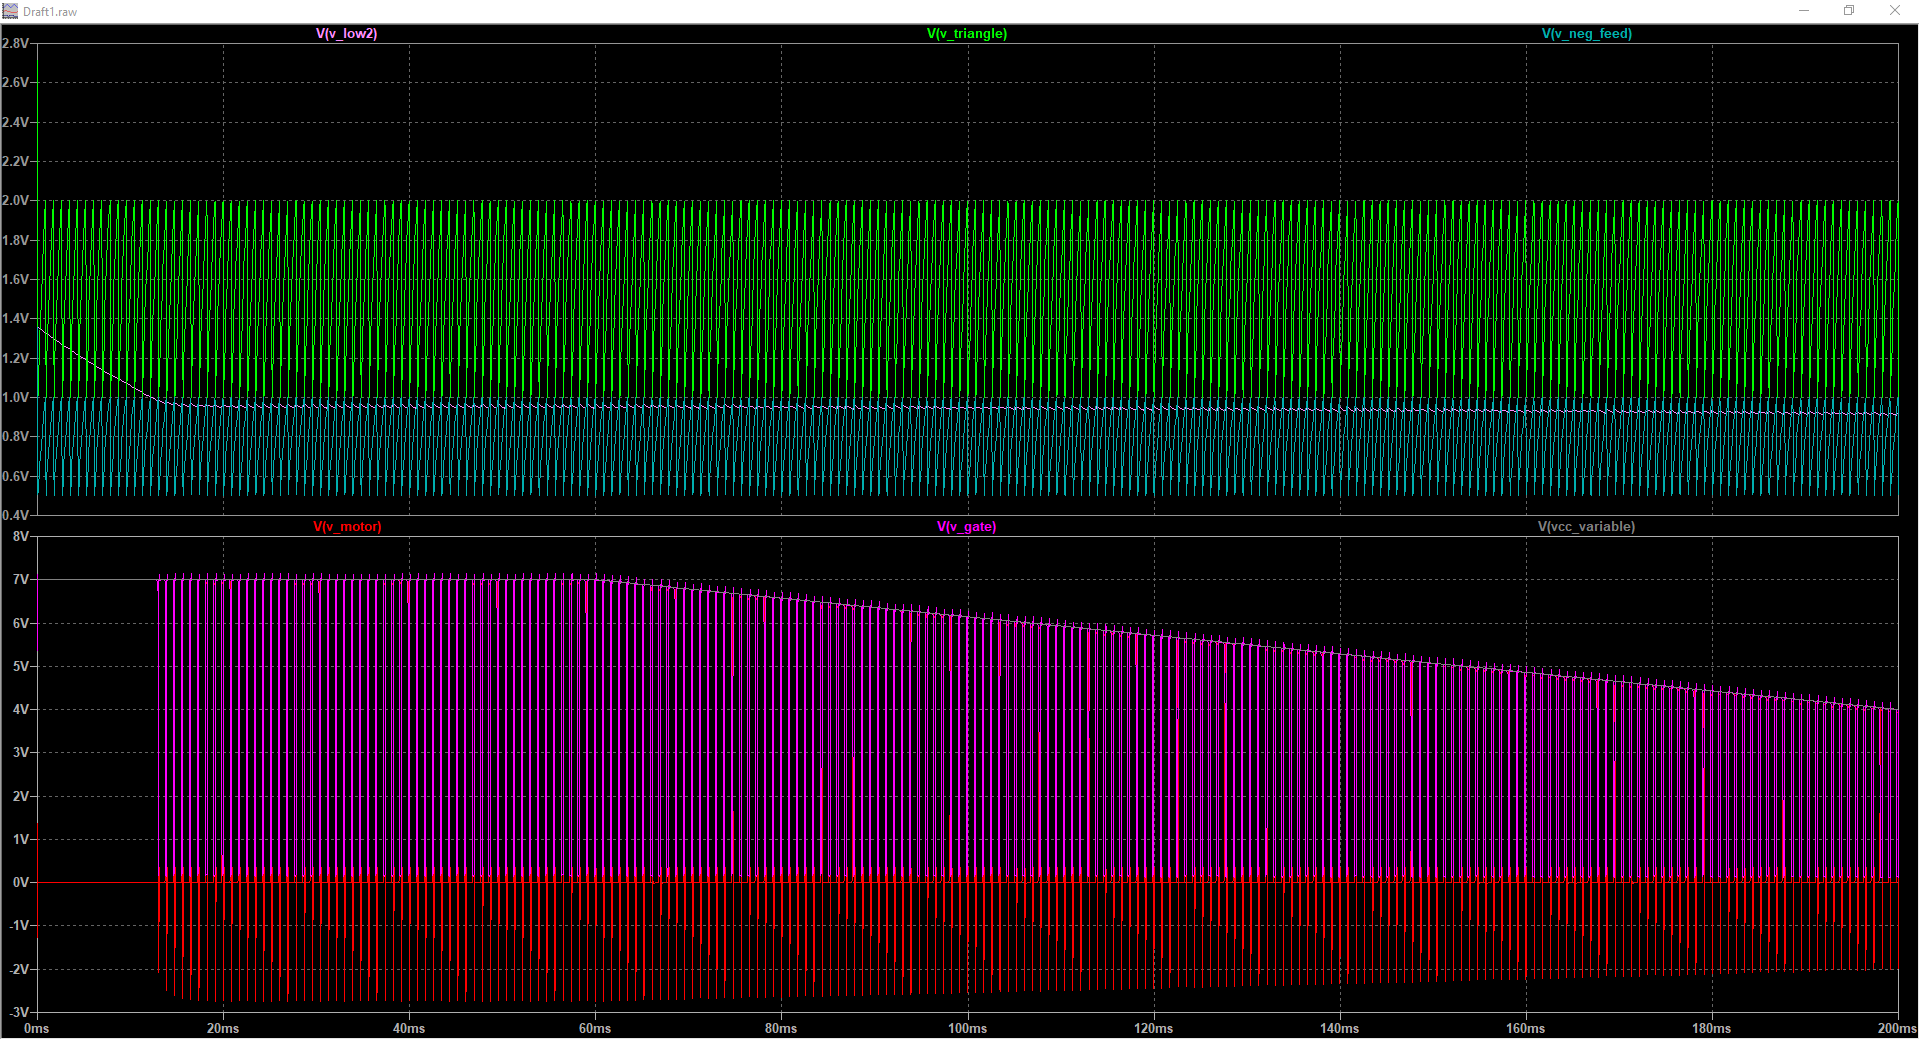The width and height of the screenshot is (1920, 1040).
Task: Click the V(vcc_variable) trace label
Action: coord(1586,527)
